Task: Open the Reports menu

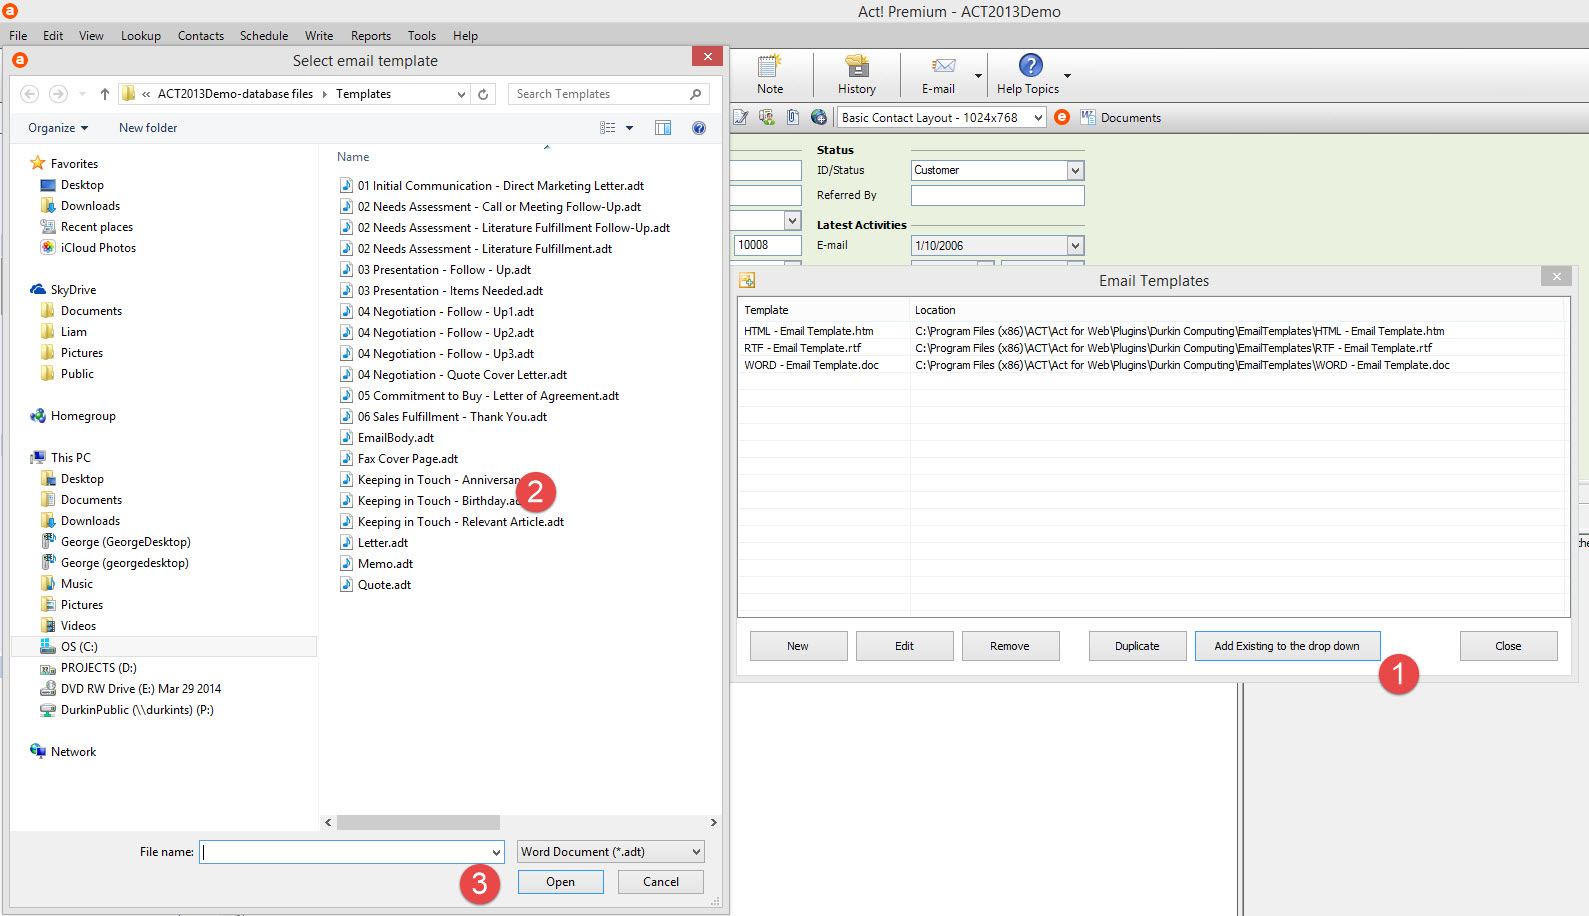Action: [x=371, y=36]
